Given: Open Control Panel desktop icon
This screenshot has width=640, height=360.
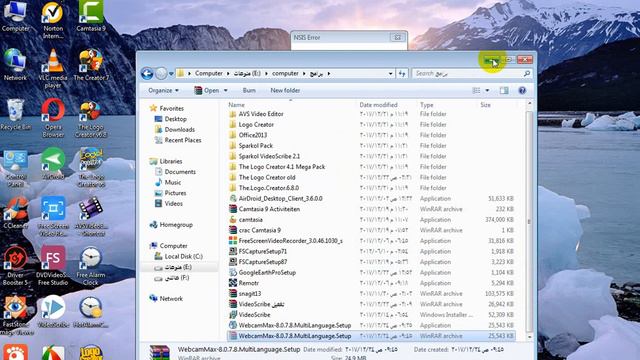Looking at the screenshot, I should click(15, 169).
